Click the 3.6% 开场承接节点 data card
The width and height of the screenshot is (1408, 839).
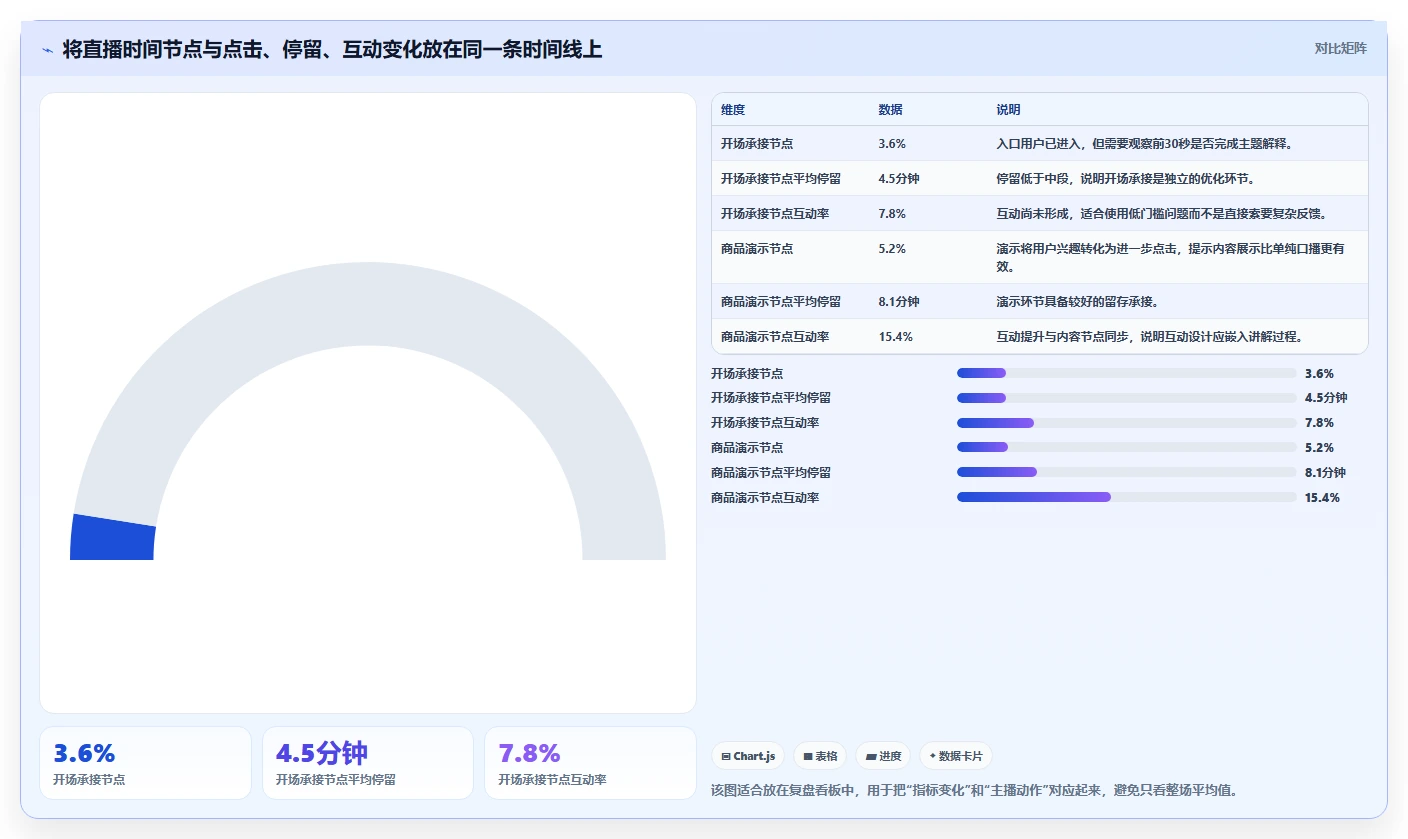coord(145,763)
